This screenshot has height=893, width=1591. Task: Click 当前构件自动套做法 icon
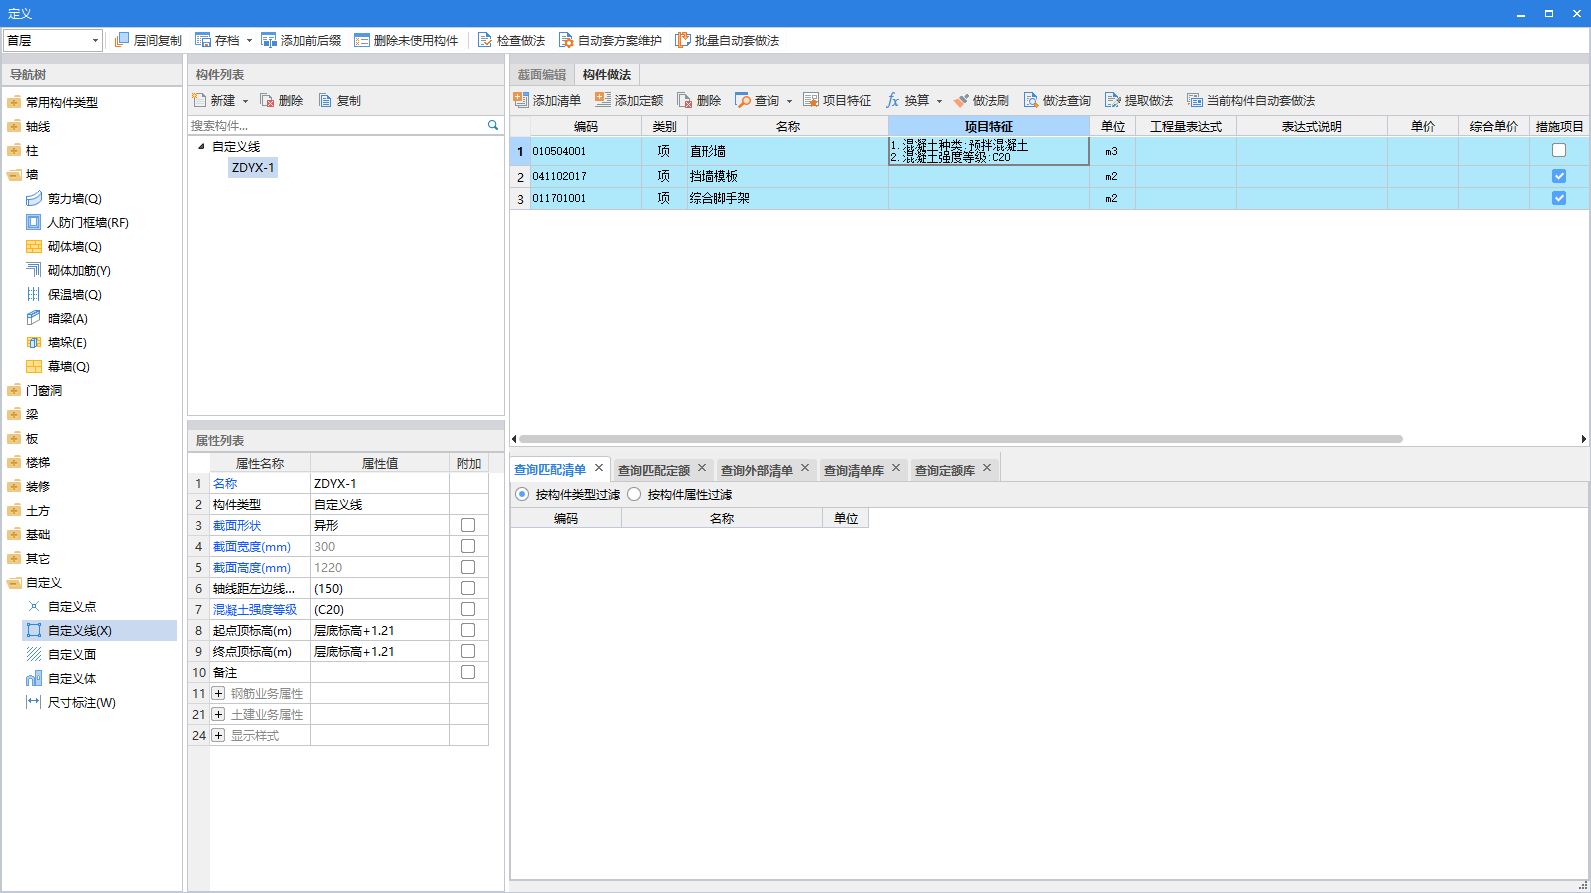click(1195, 100)
